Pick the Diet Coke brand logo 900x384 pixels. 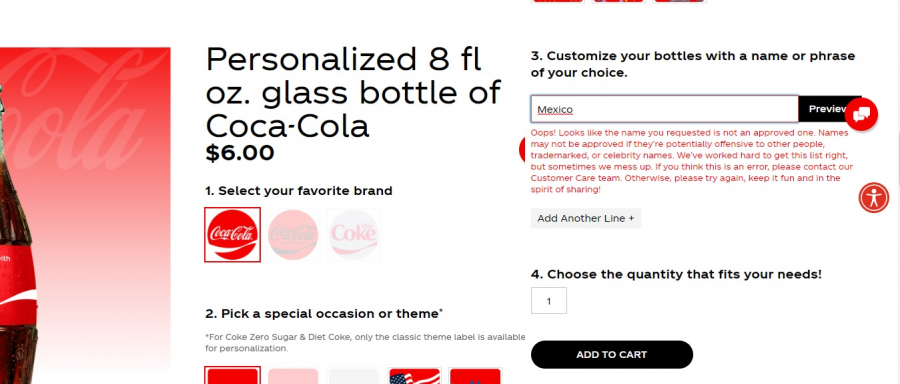(354, 234)
